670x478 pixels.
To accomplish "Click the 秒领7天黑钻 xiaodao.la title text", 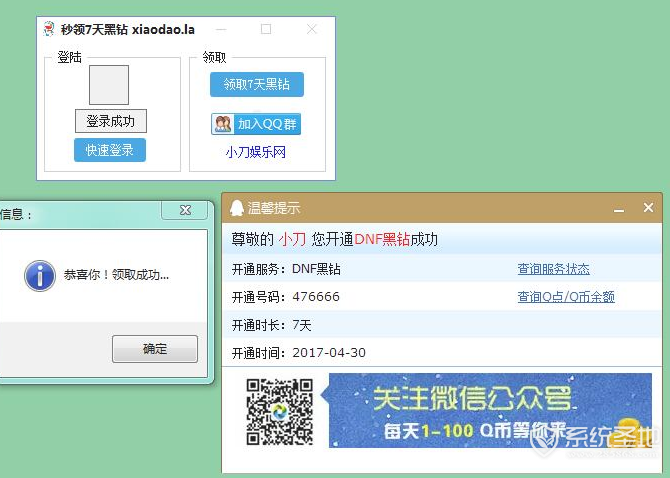I will (x=127, y=29).
